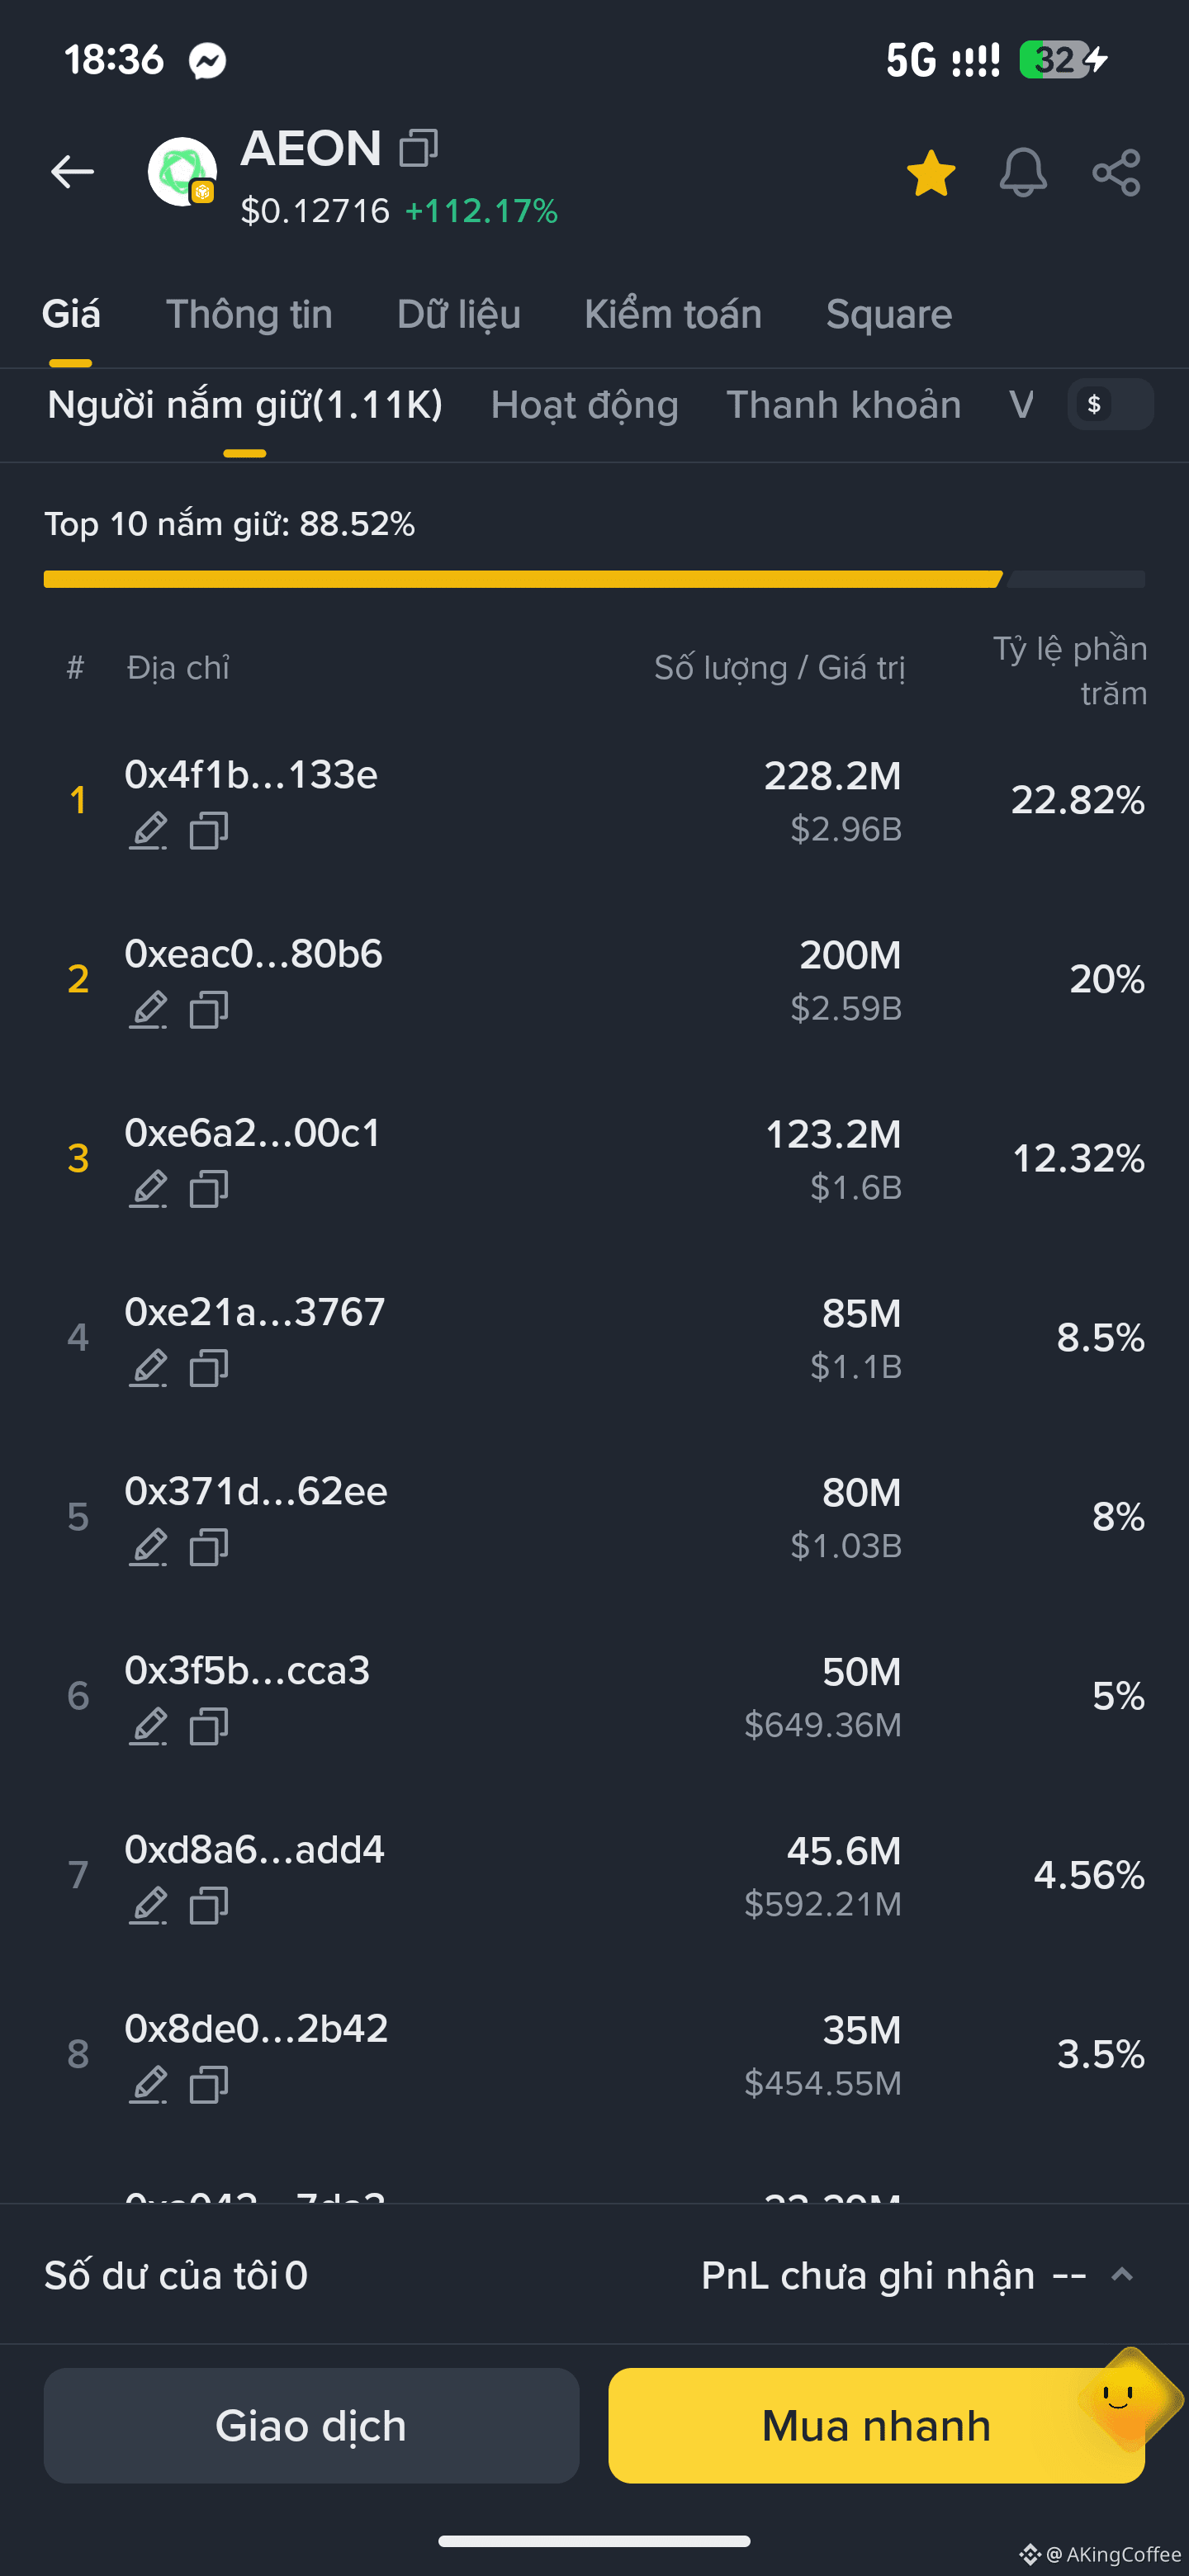
Task: Tap the Mua nhanh button
Action: (876, 2425)
